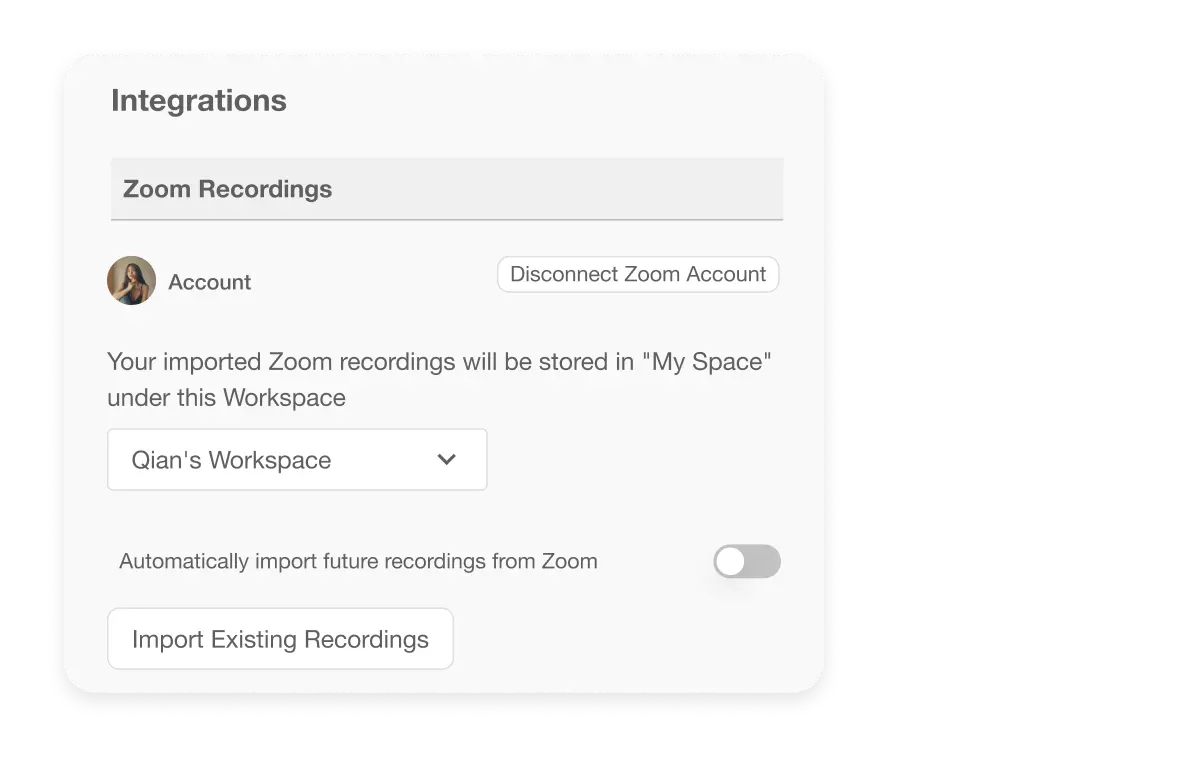Click Disconnect Zoom Account
This screenshot has height=760, width=1200.
637,273
